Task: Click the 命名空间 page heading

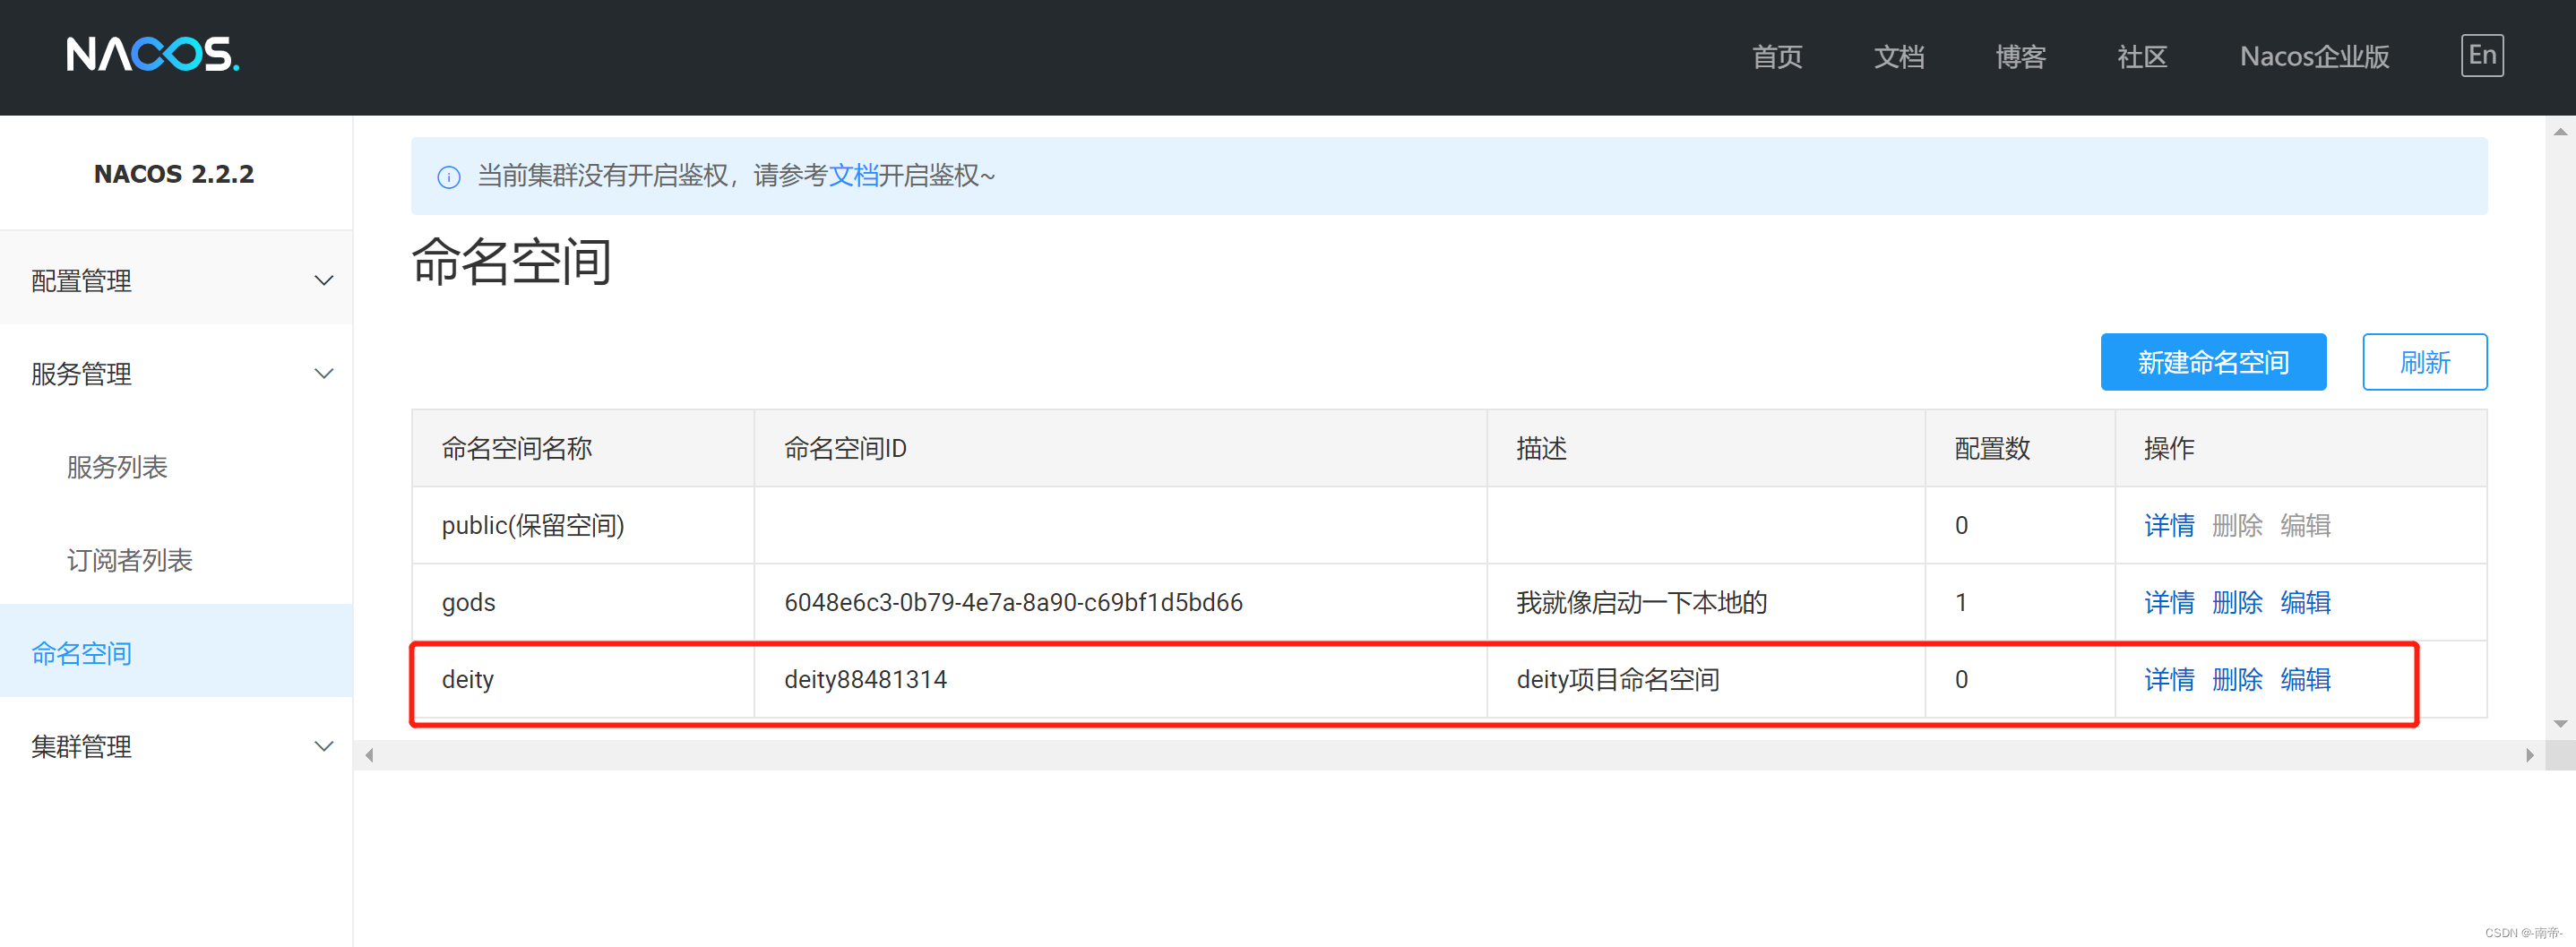Action: [511, 262]
